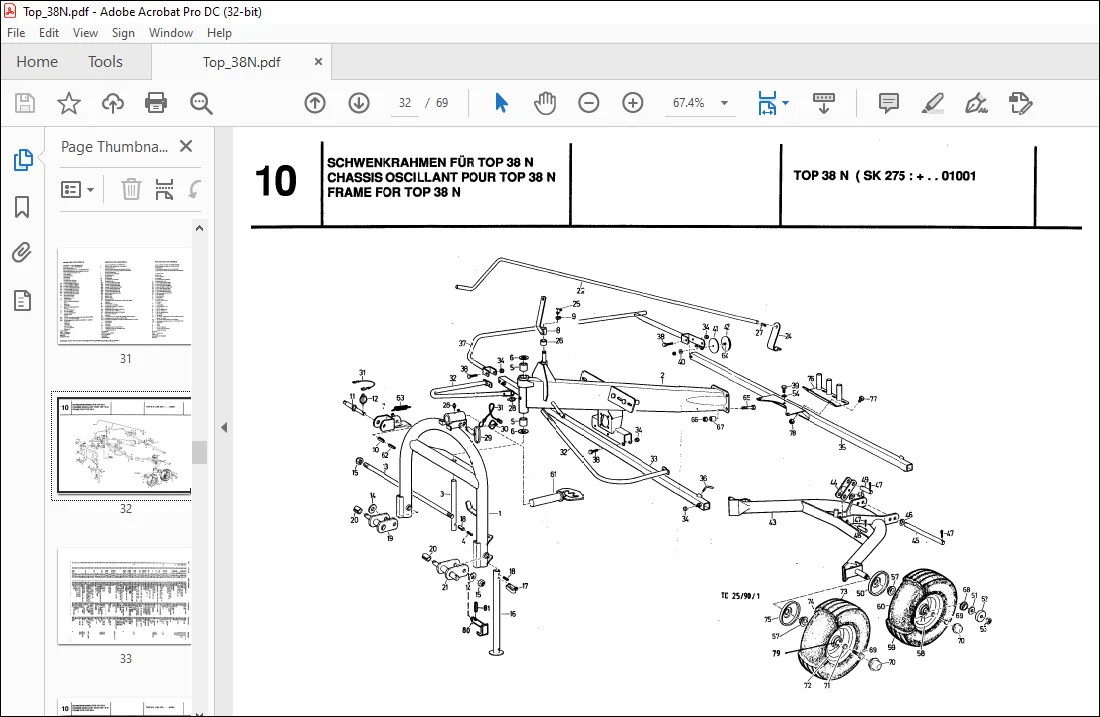Select the page 33 thumbnail
This screenshot has width=1100, height=717.
(125, 597)
